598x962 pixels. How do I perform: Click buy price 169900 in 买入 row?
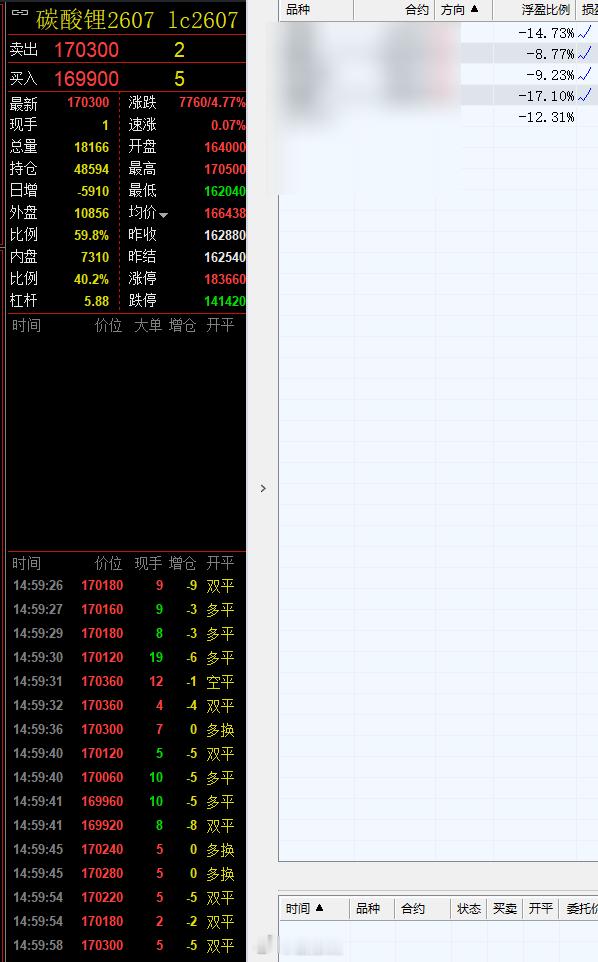[86, 79]
